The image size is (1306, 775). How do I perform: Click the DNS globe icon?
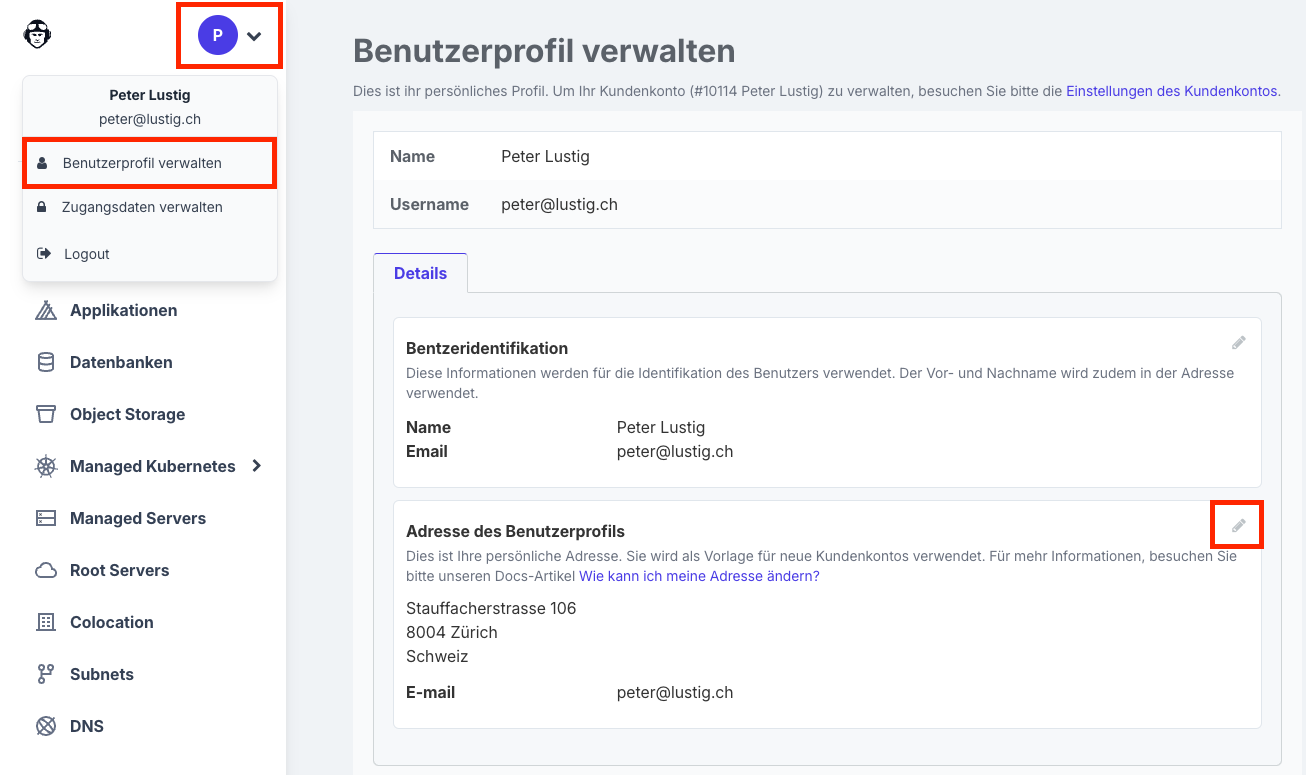click(46, 727)
